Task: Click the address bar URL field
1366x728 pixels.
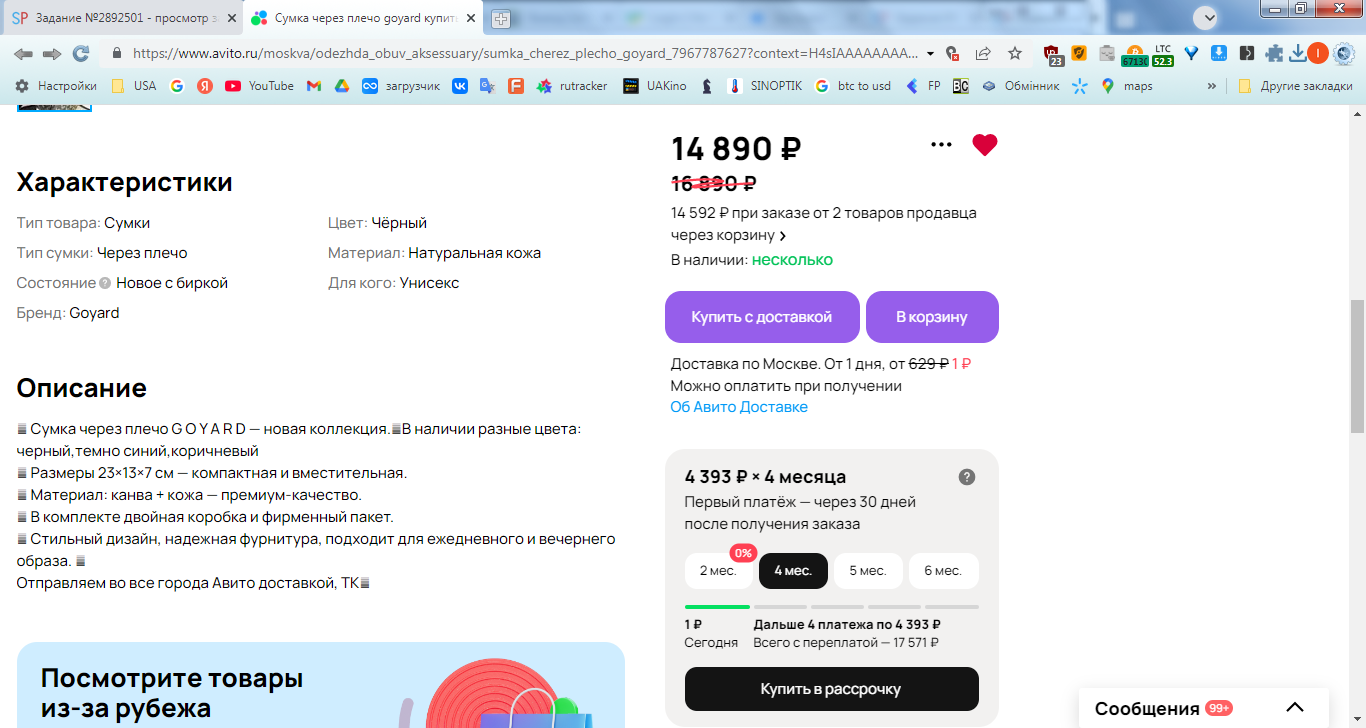Action: pos(524,53)
